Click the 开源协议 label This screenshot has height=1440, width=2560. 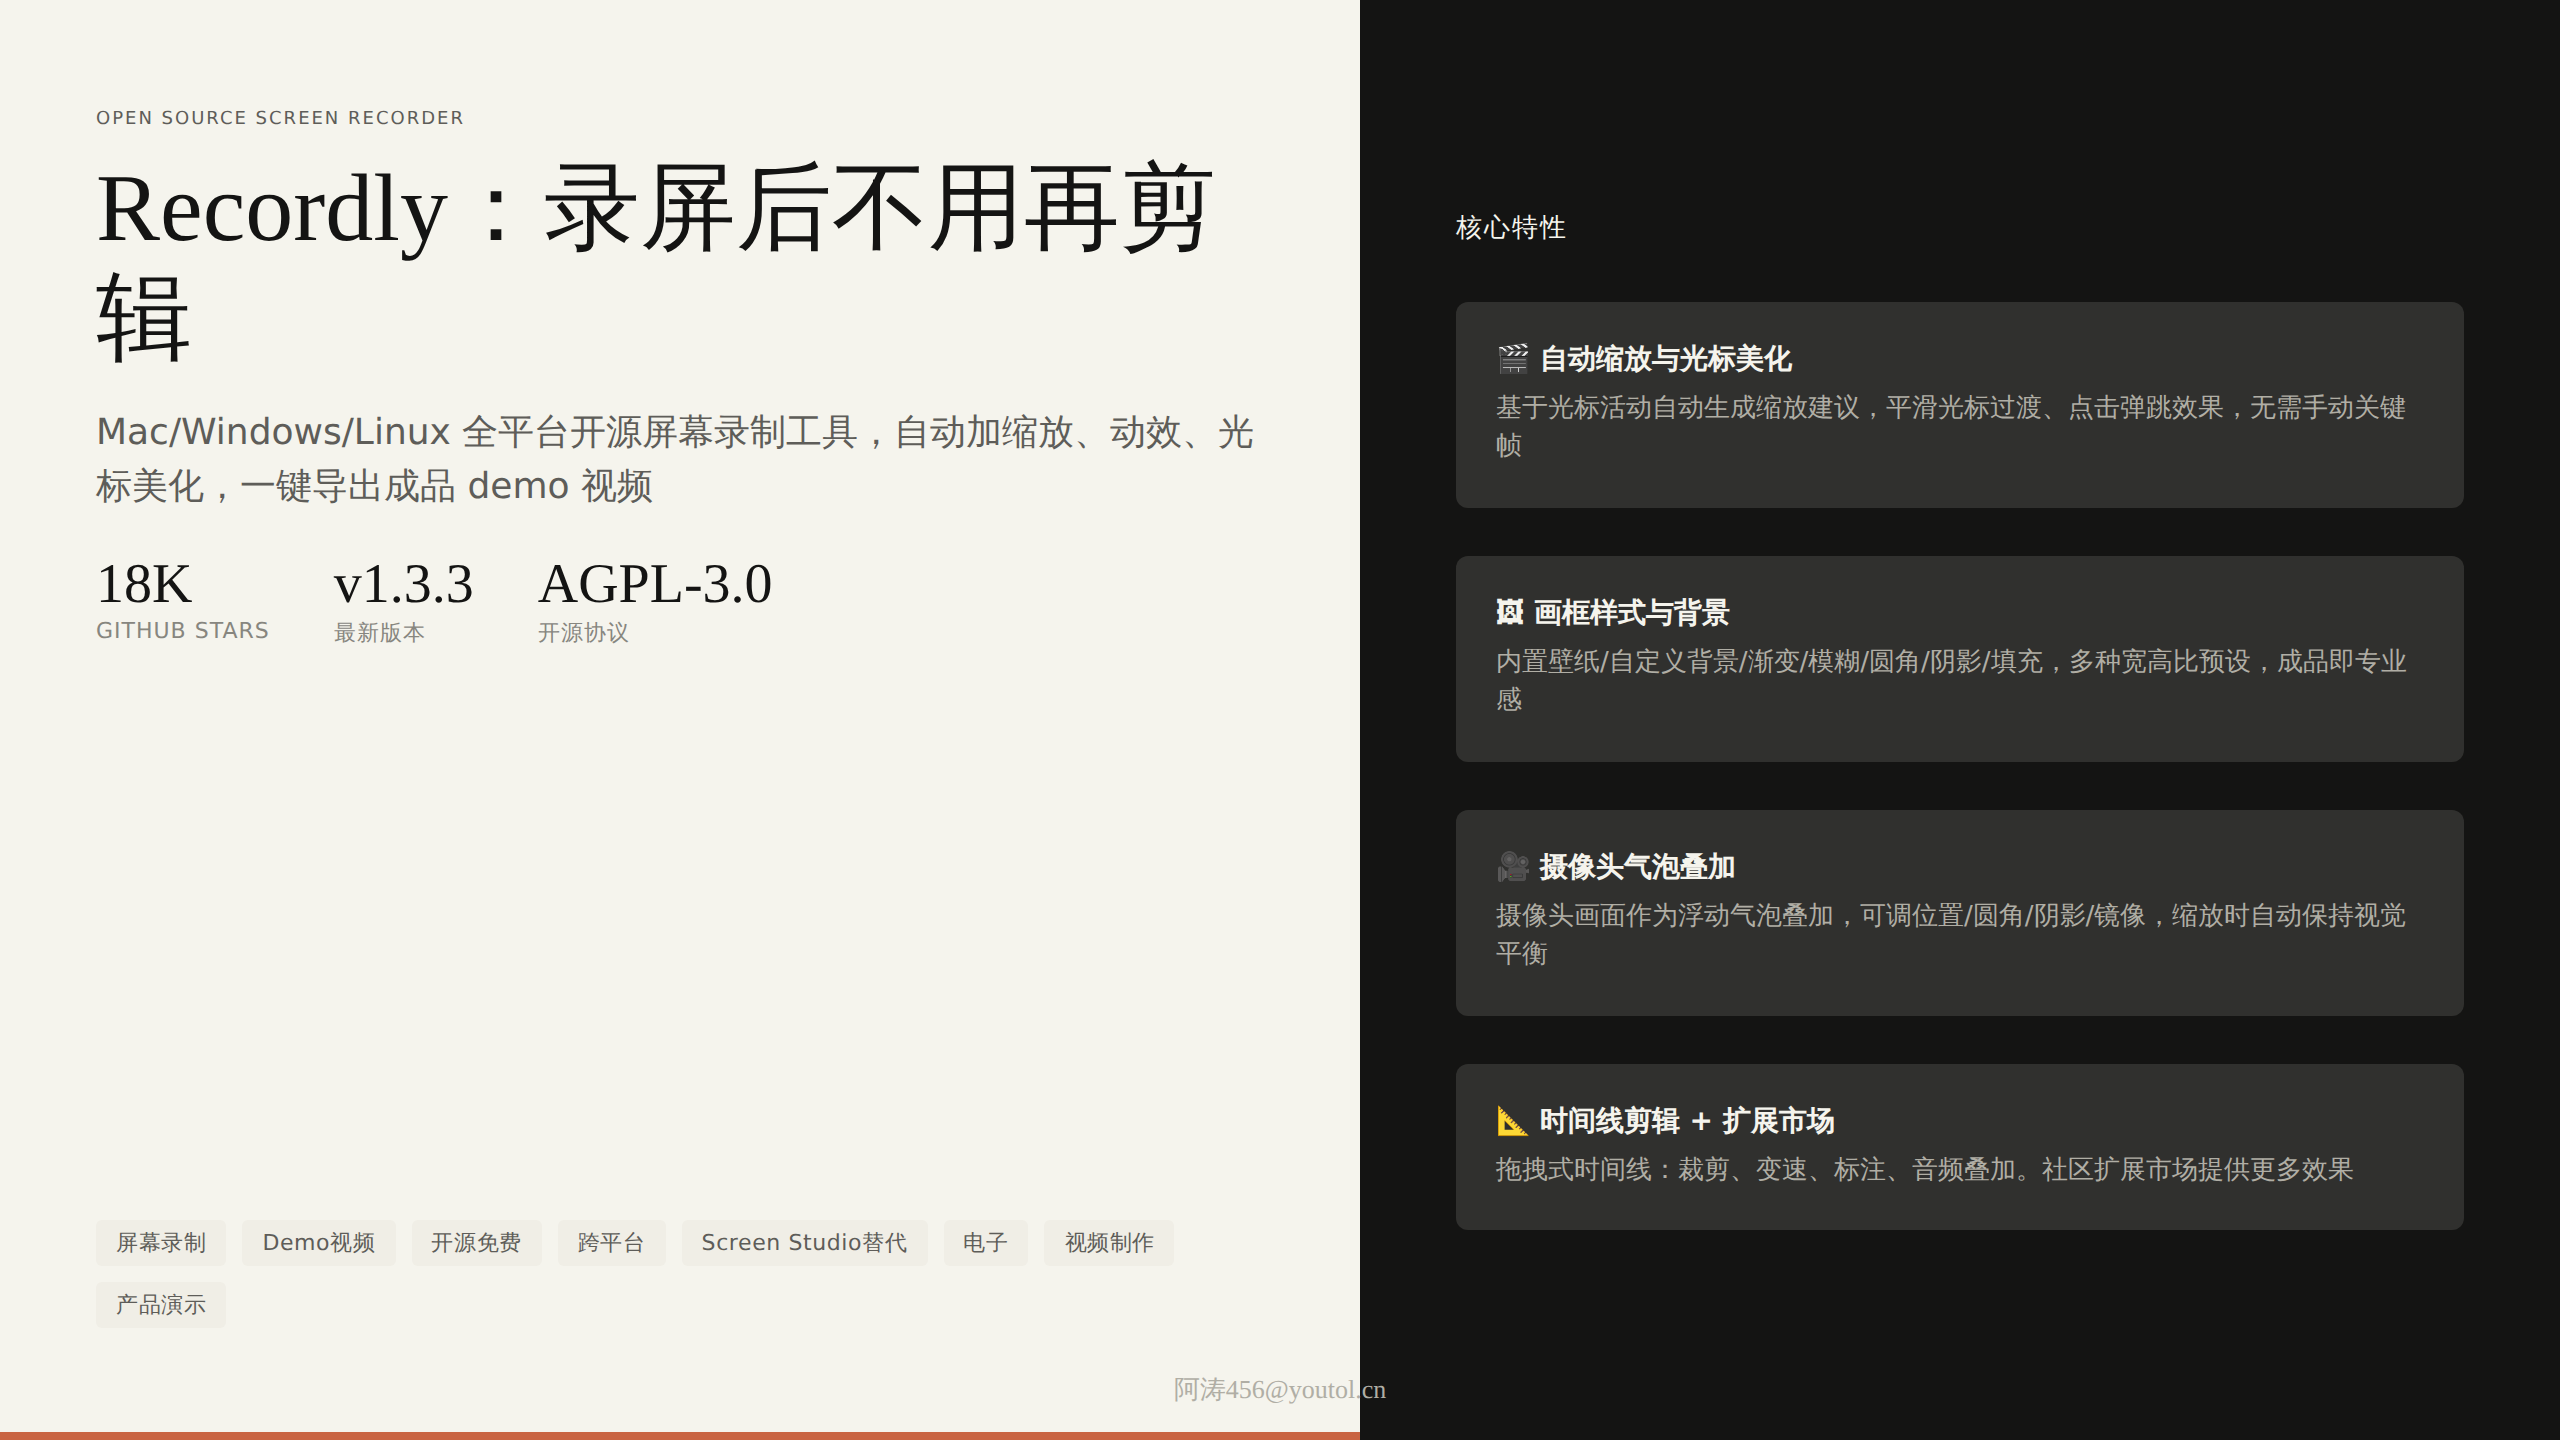(x=583, y=632)
